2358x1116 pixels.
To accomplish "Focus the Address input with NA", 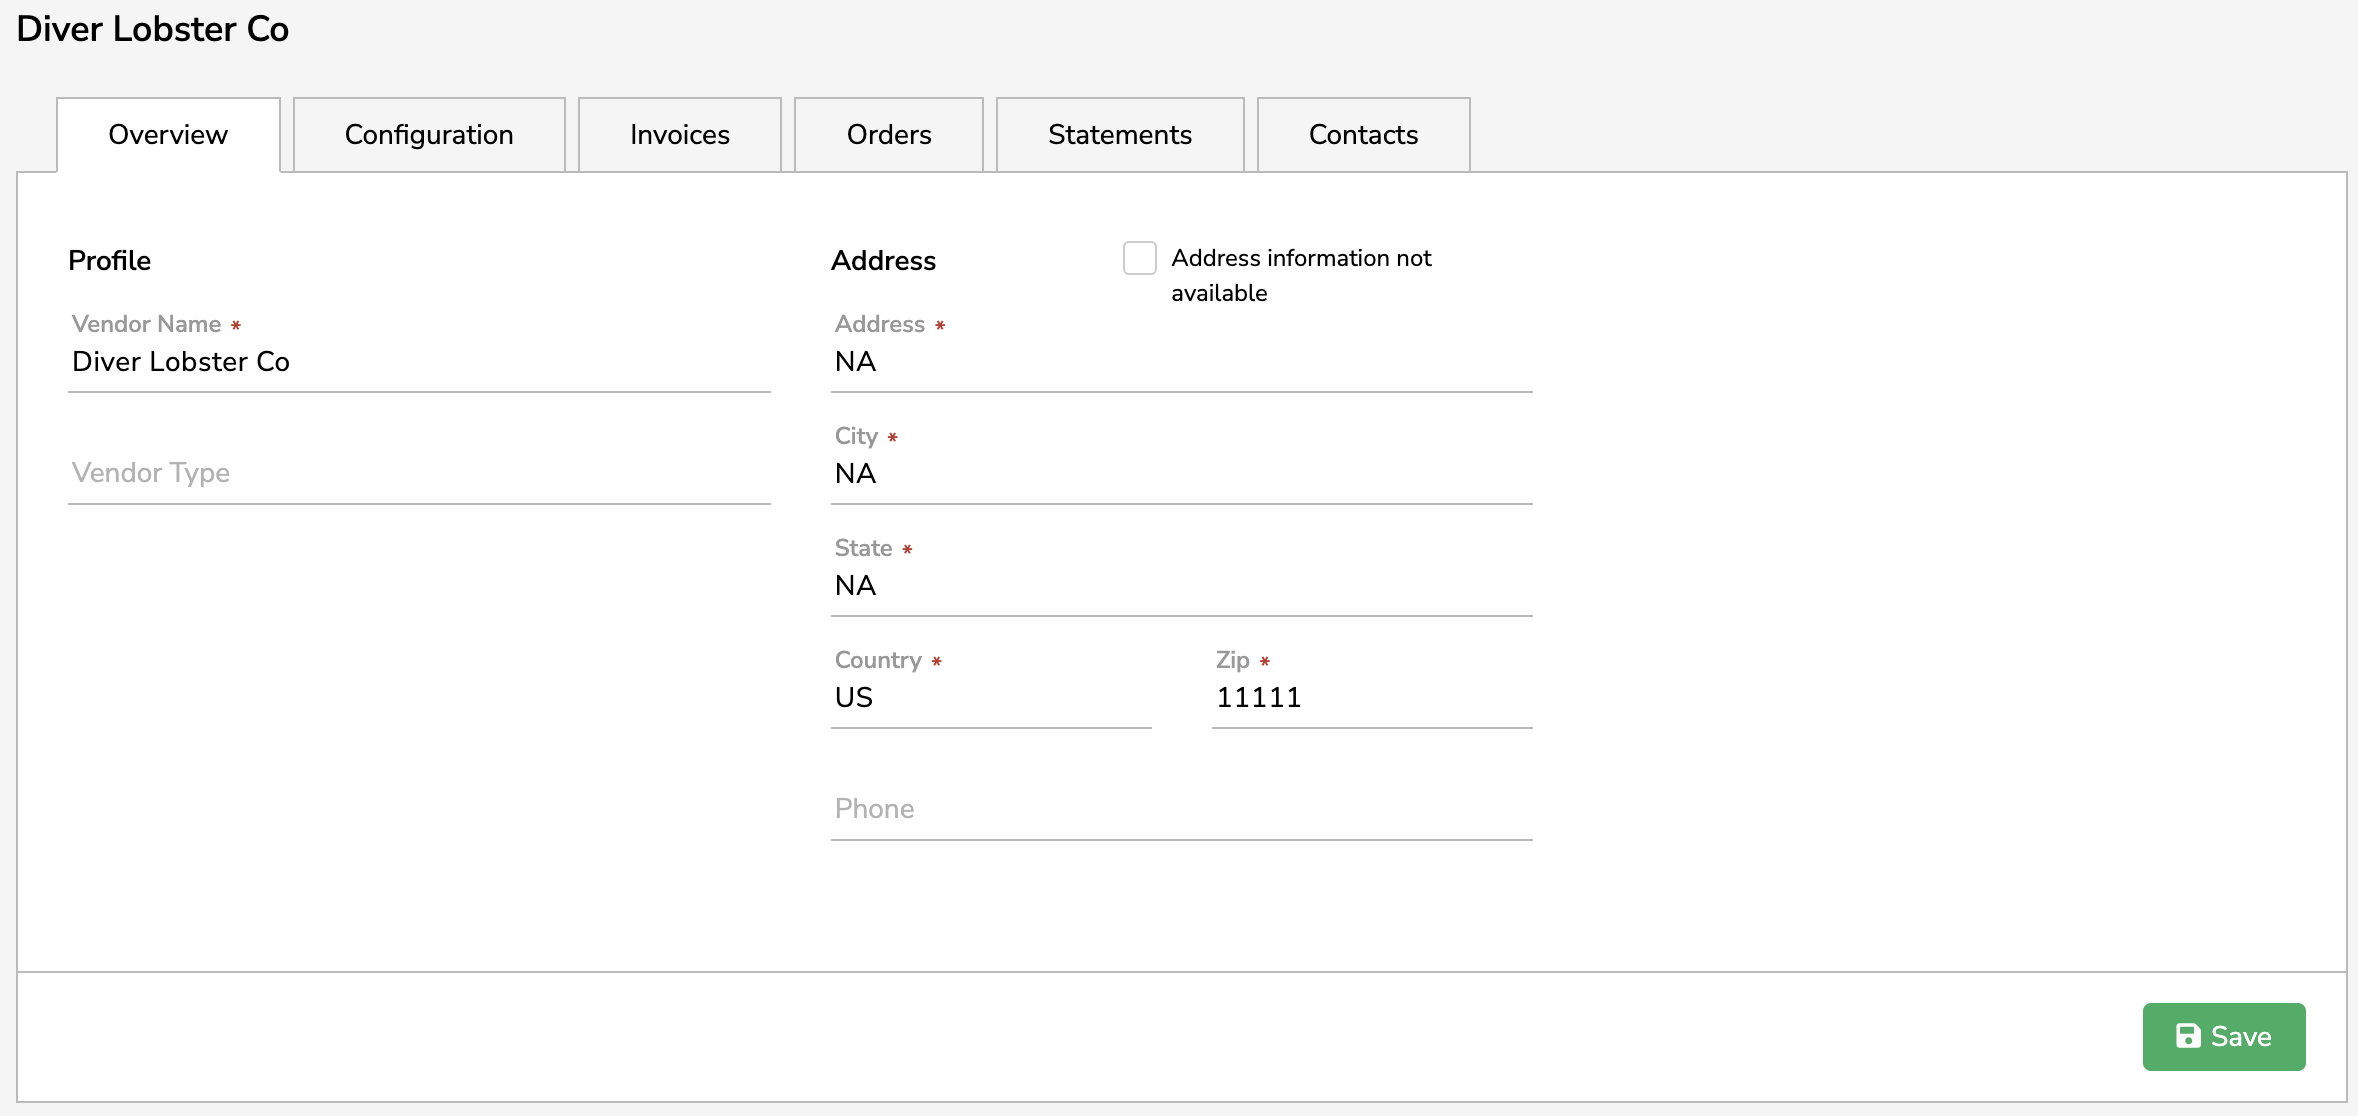I will 1180,362.
